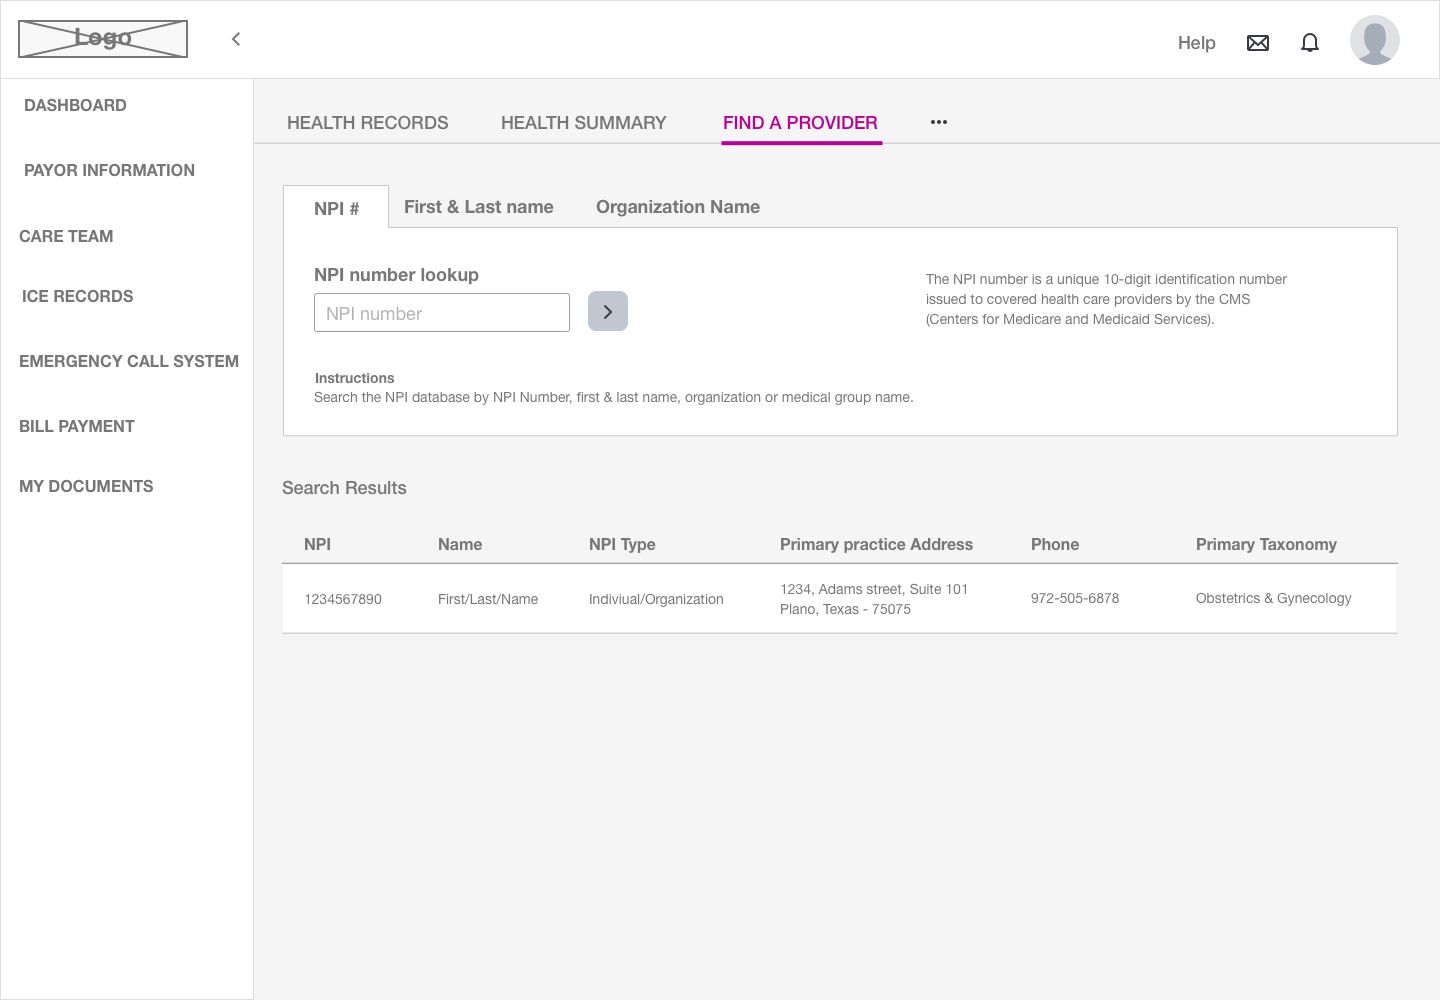The image size is (1440, 1000).
Task: Submit NPI lookup using the arrow button
Action: click(607, 311)
